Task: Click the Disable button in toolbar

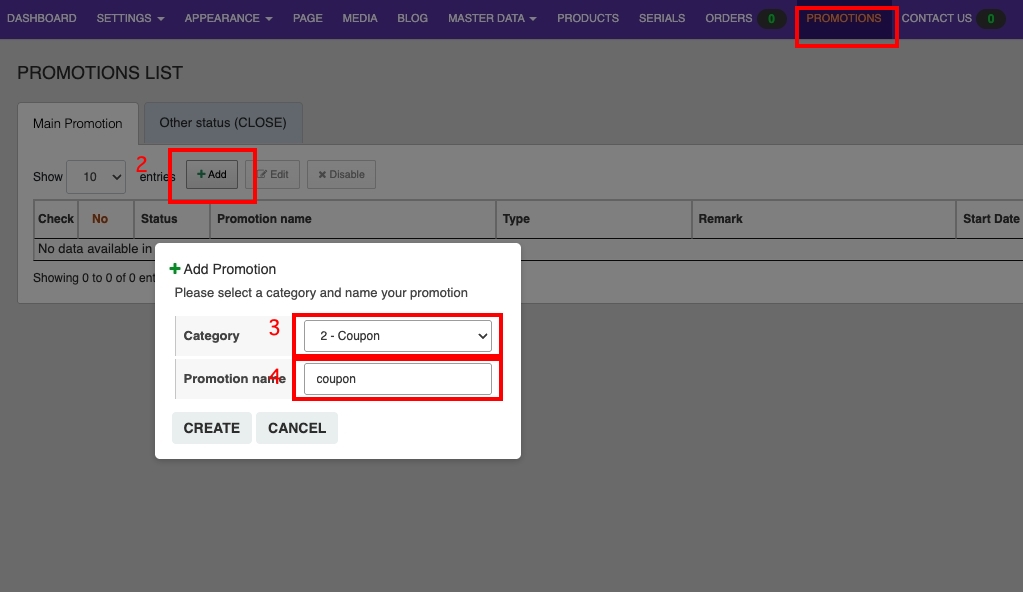Action: click(341, 174)
